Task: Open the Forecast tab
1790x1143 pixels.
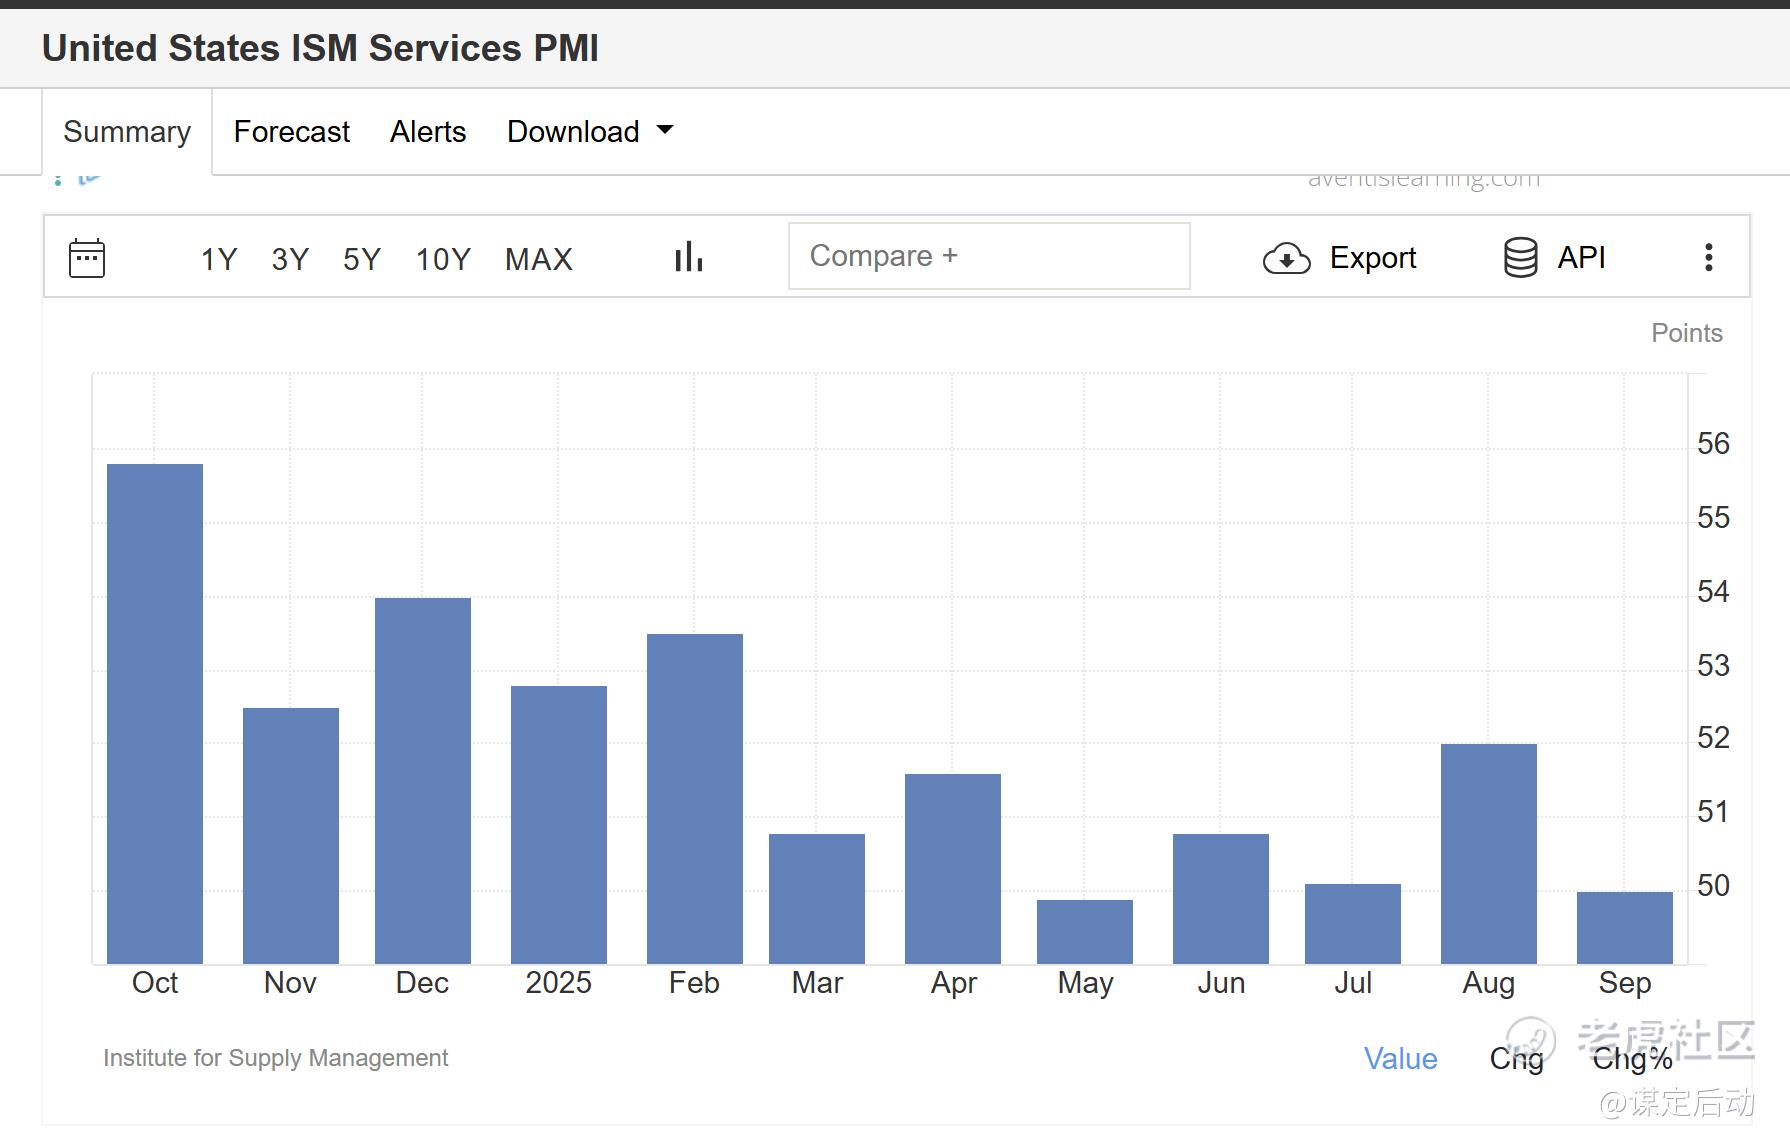Action: pyautogui.click(x=291, y=132)
